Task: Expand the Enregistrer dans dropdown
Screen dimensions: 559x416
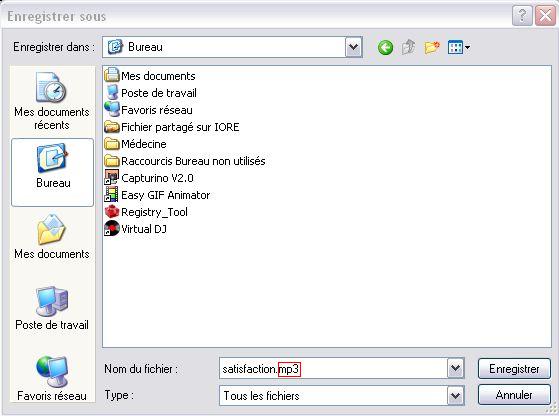Action: [x=353, y=47]
